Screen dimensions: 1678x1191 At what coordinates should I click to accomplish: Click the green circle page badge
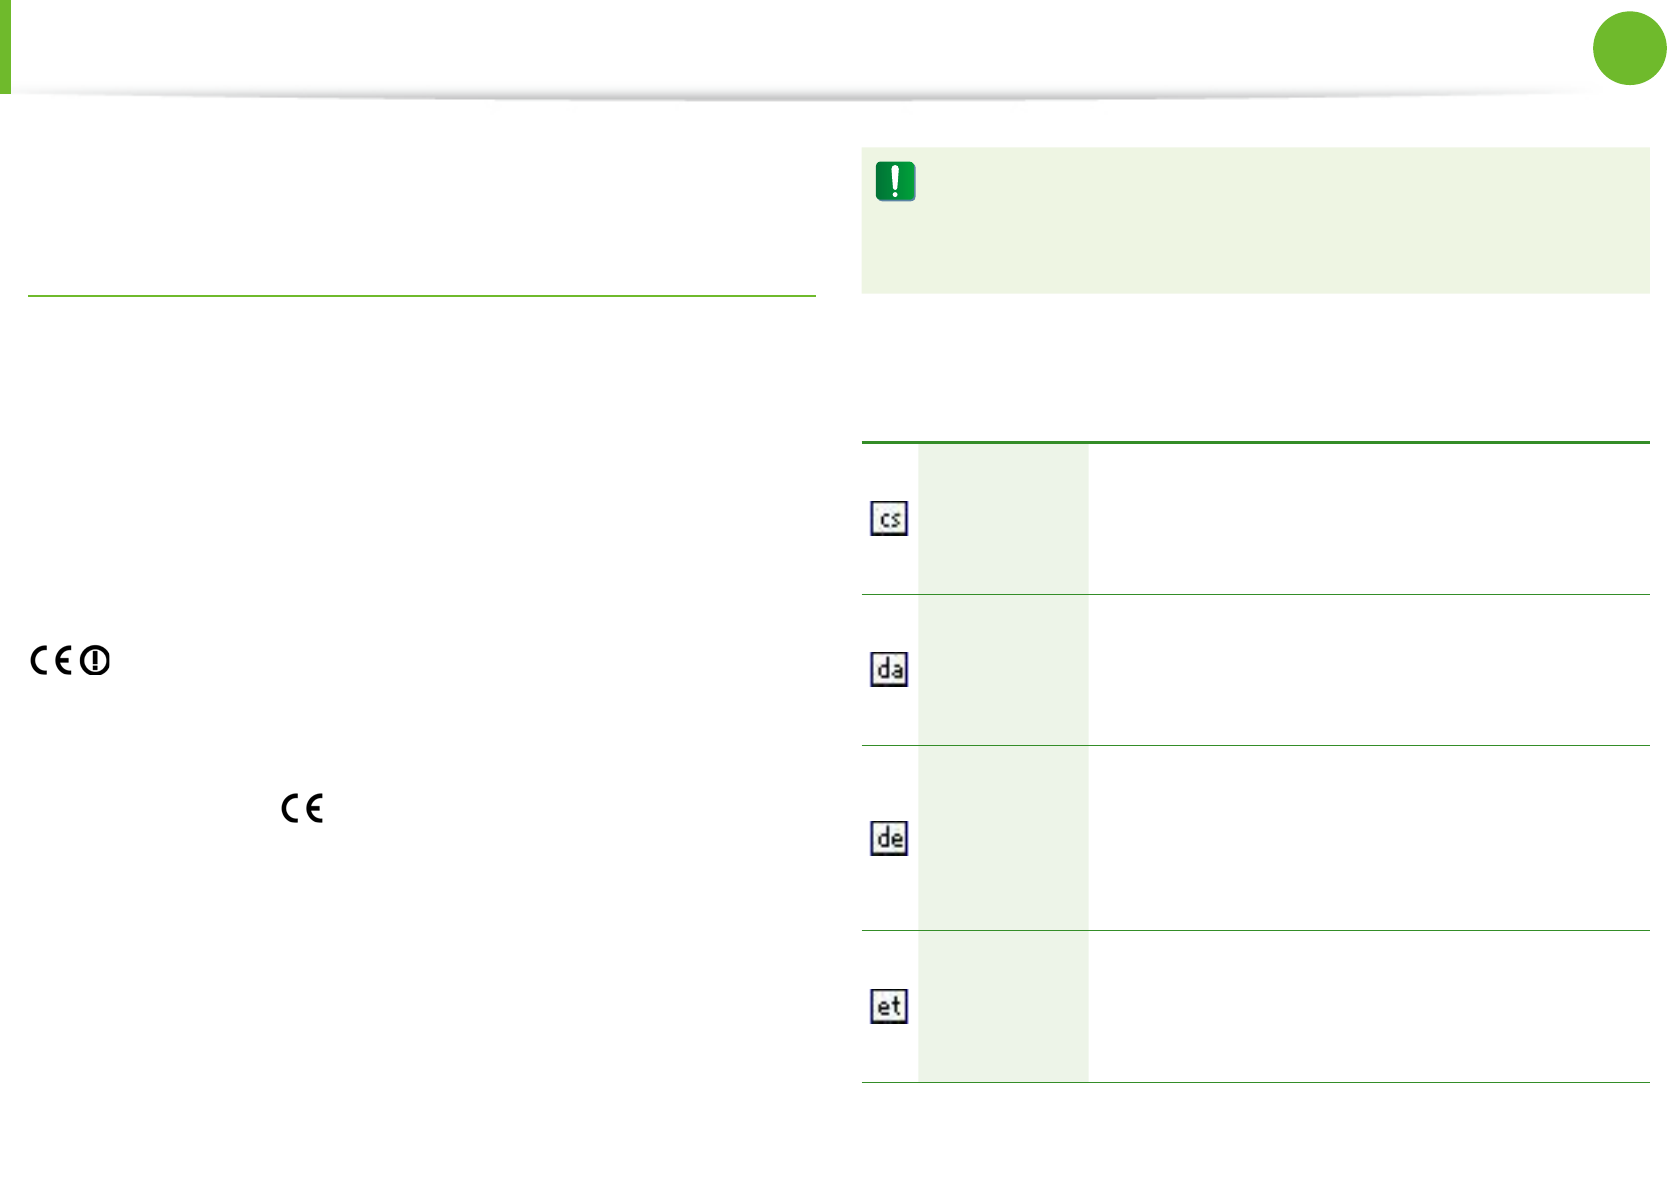pyautogui.click(x=1629, y=48)
